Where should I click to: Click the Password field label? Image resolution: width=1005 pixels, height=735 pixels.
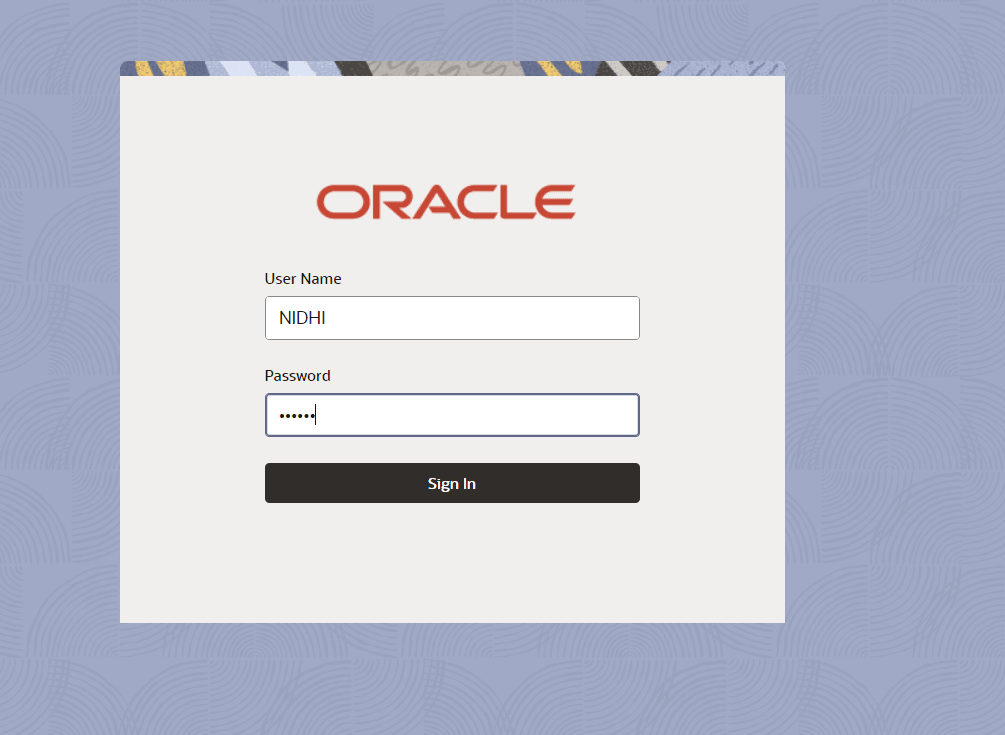pos(297,375)
